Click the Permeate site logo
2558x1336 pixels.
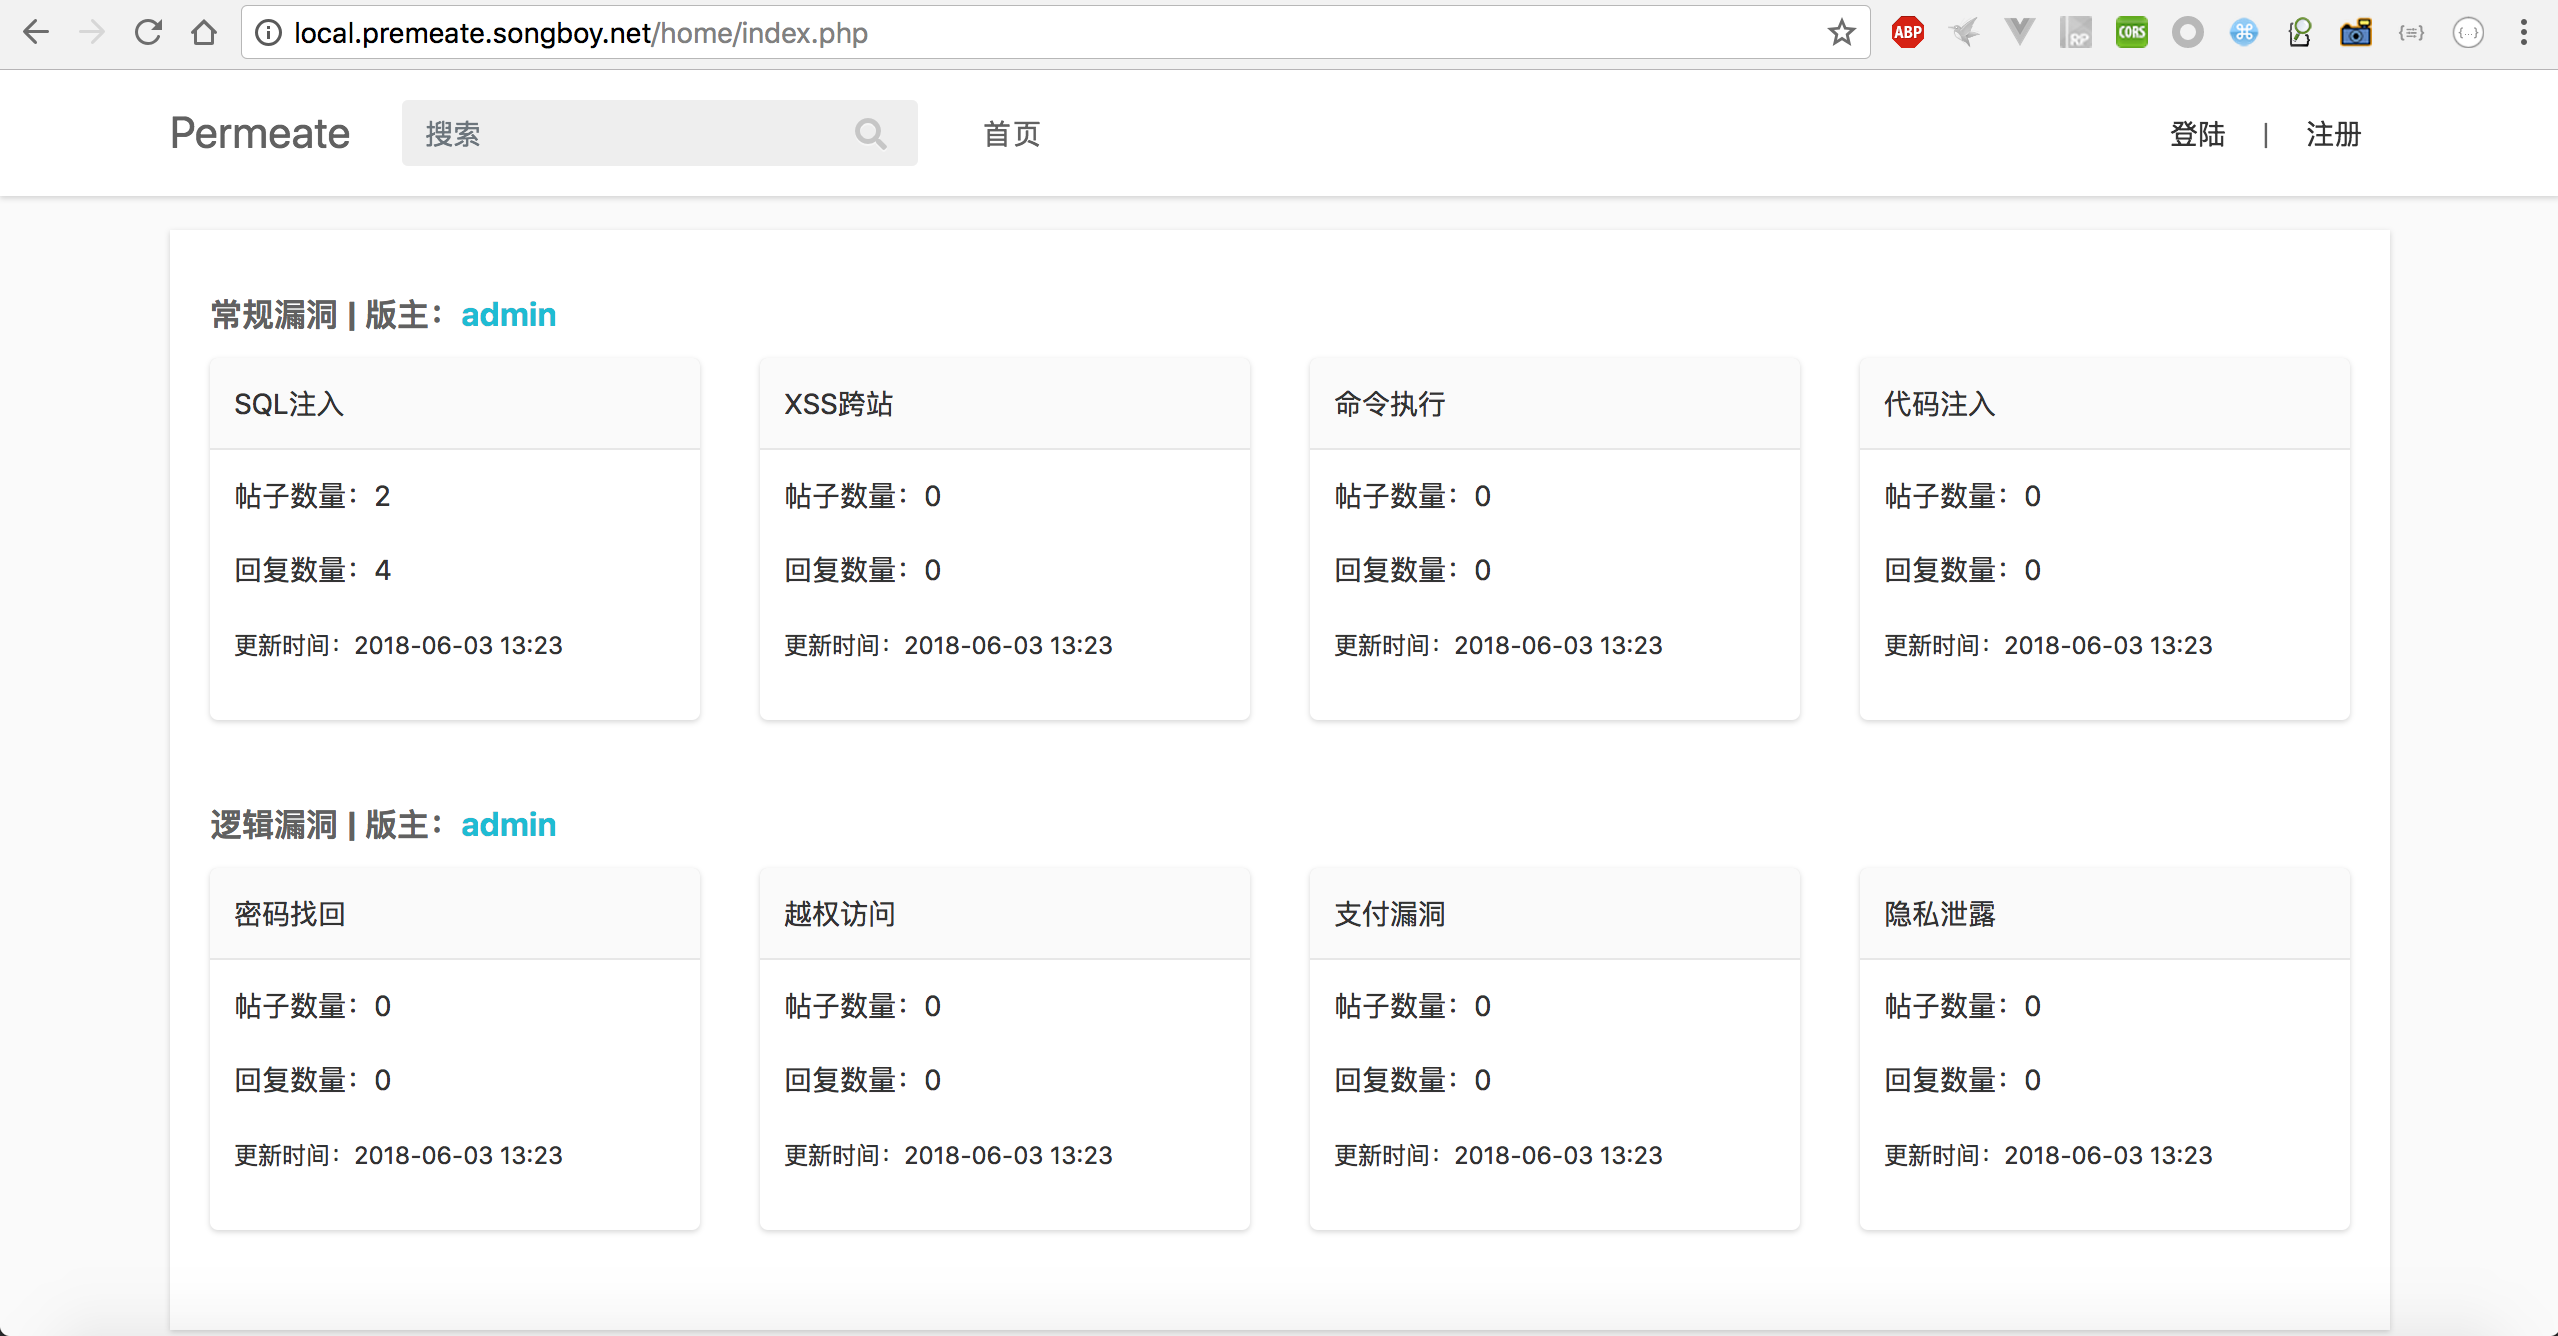(260, 133)
